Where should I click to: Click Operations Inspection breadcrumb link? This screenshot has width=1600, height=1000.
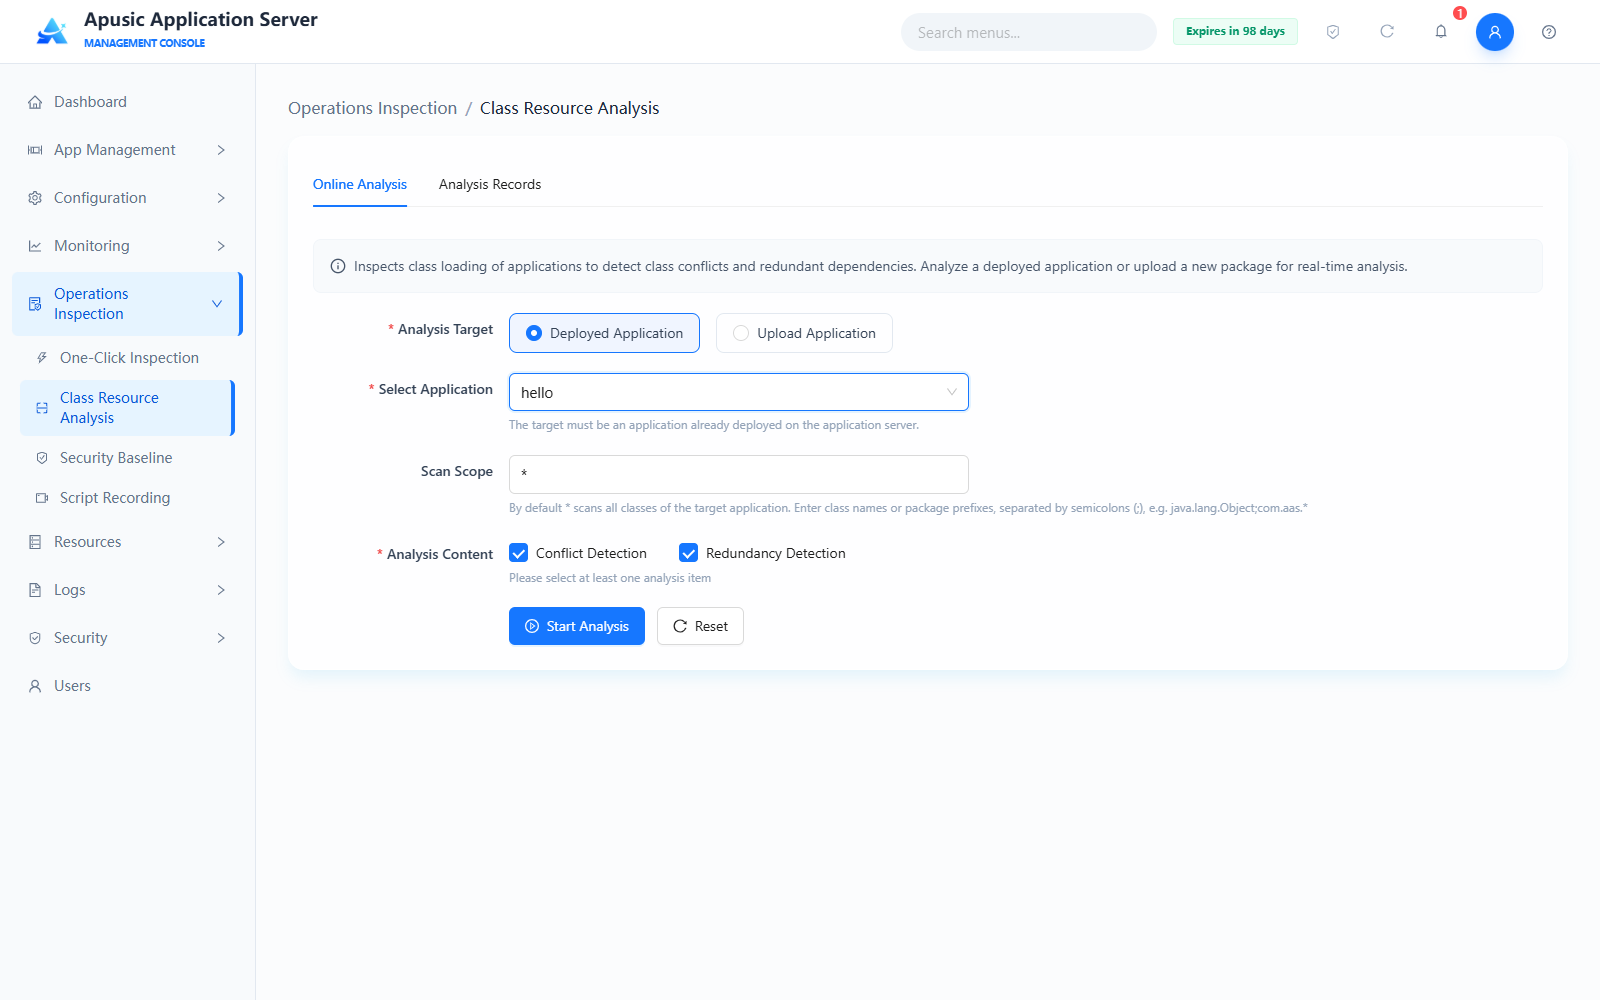pyautogui.click(x=372, y=108)
